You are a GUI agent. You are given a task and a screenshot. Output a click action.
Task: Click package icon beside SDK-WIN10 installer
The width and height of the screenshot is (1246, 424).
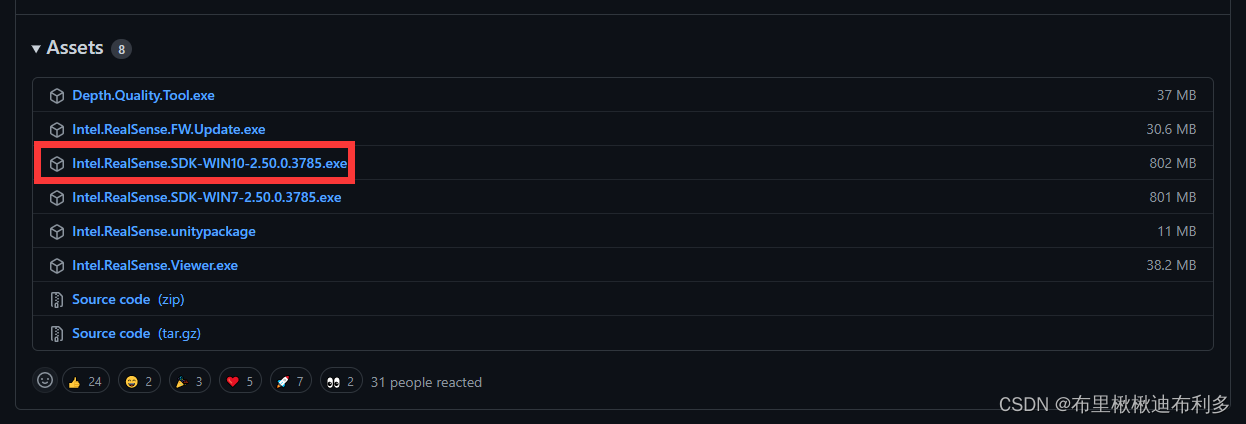click(x=56, y=163)
